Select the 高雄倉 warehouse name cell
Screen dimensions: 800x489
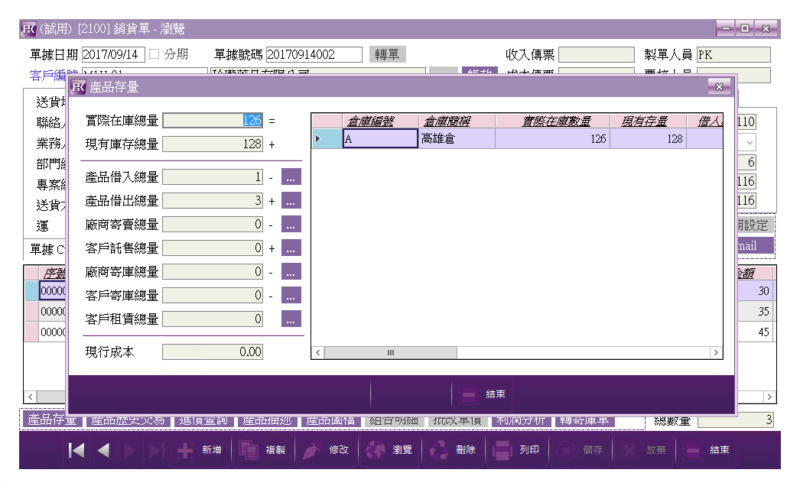[457, 139]
